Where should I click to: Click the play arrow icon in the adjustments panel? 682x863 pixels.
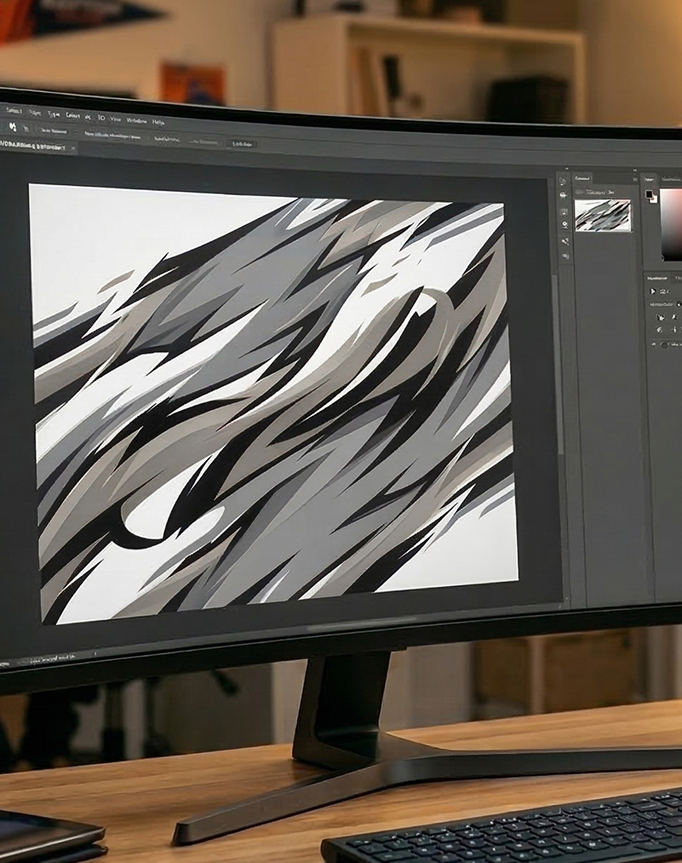coord(653,291)
